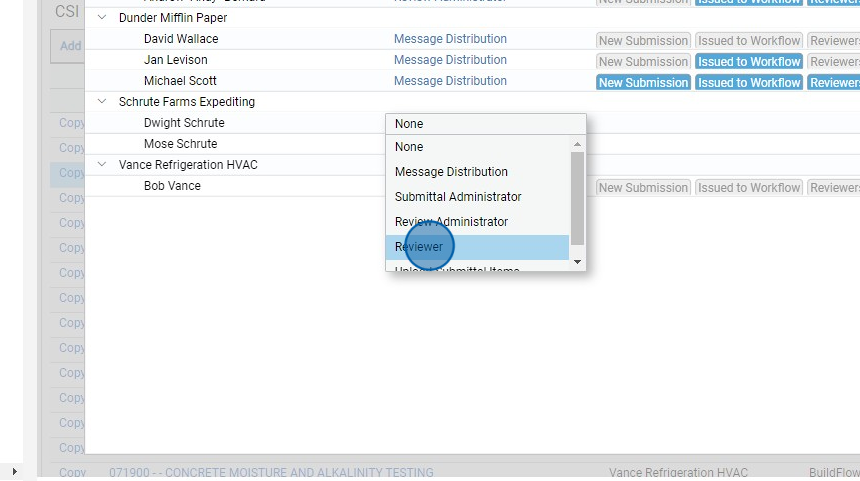Choose Review Administrator from the role list

pyautogui.click(x=477, y=222)
